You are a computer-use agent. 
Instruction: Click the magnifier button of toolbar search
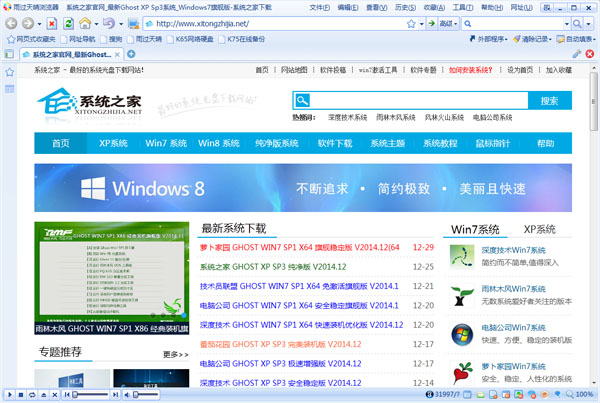click(577, 24)
